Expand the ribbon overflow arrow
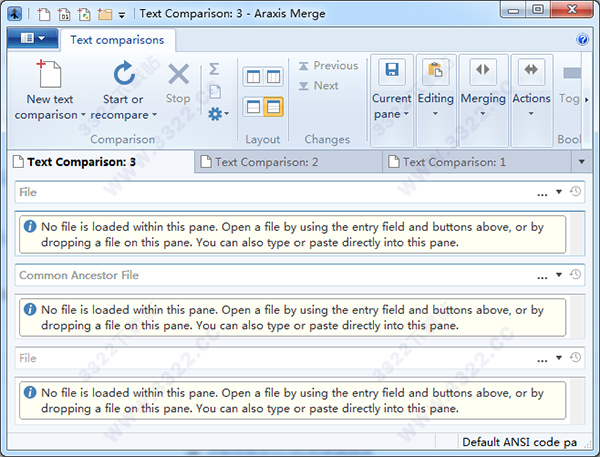The image size is (600, 457). pyautogui.click(x=587, y=100)
